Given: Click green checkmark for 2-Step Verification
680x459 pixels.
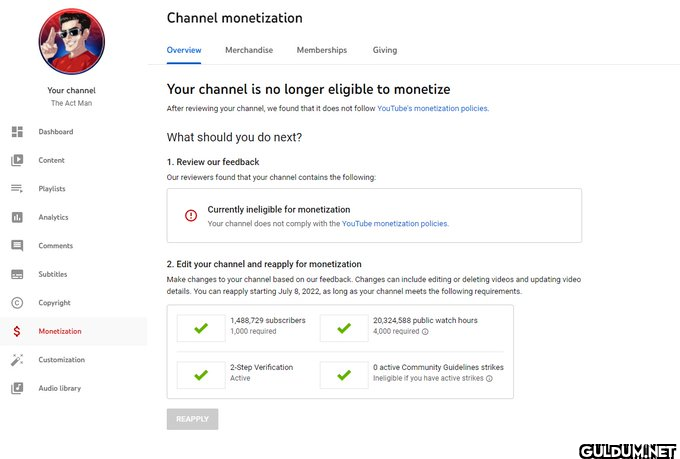Looking at the screenshot, I should tap(201, 375).
